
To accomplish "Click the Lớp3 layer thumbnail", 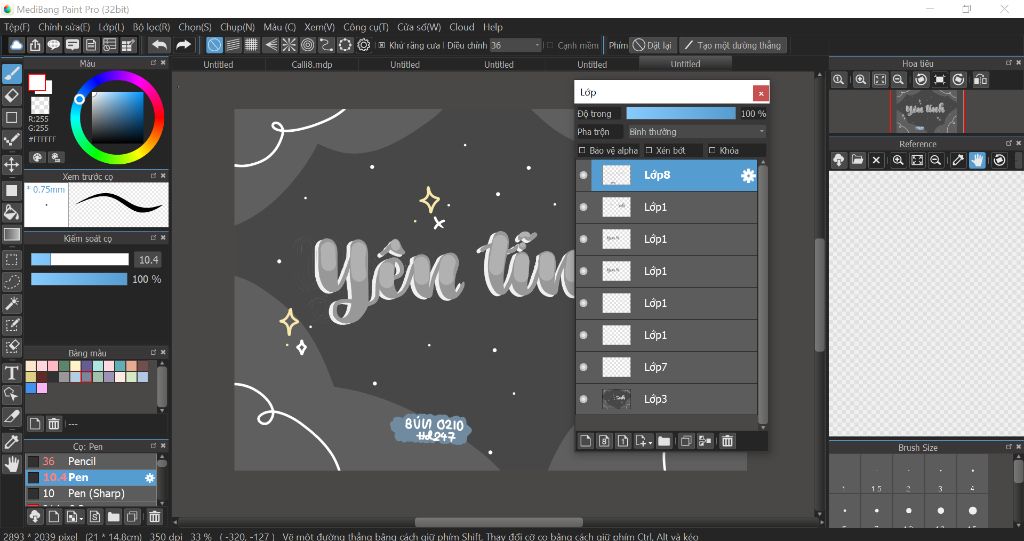I will 616,399.
